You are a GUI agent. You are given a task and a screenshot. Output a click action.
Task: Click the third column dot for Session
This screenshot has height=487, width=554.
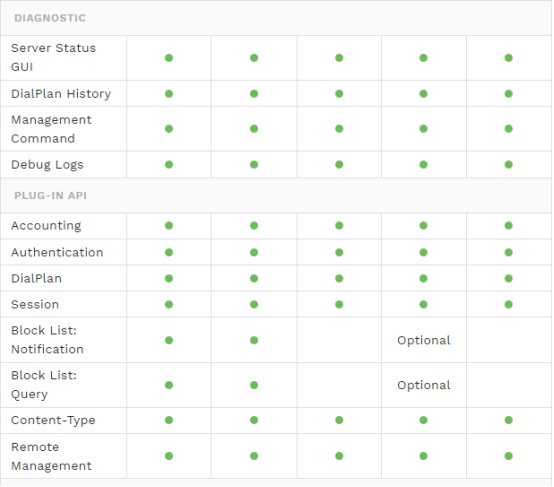340,305
